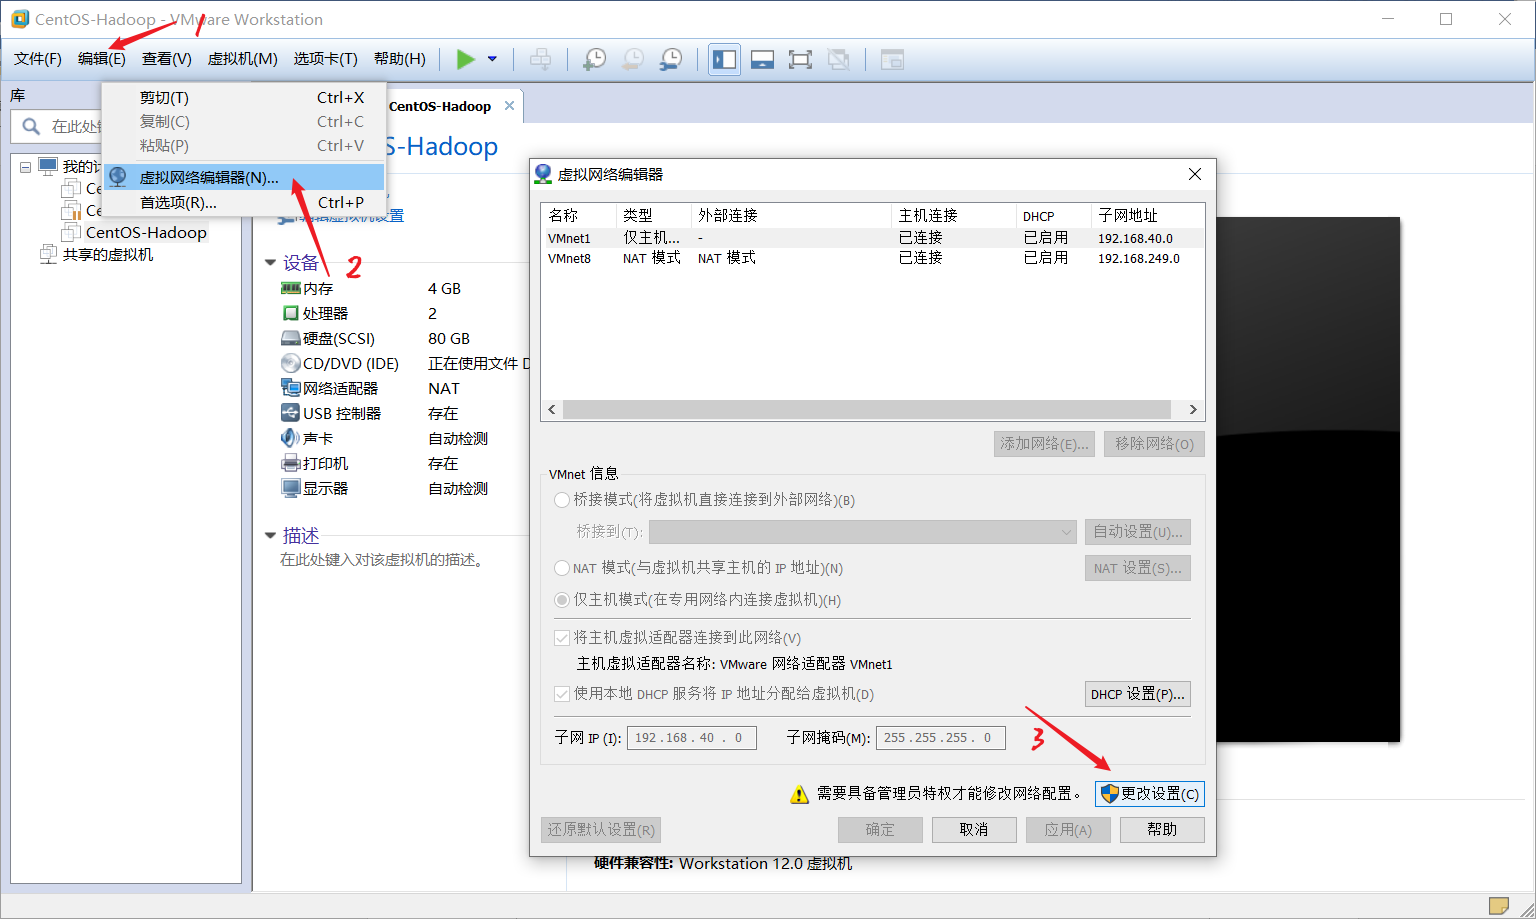Open the snapshot manager

[670, 59]
